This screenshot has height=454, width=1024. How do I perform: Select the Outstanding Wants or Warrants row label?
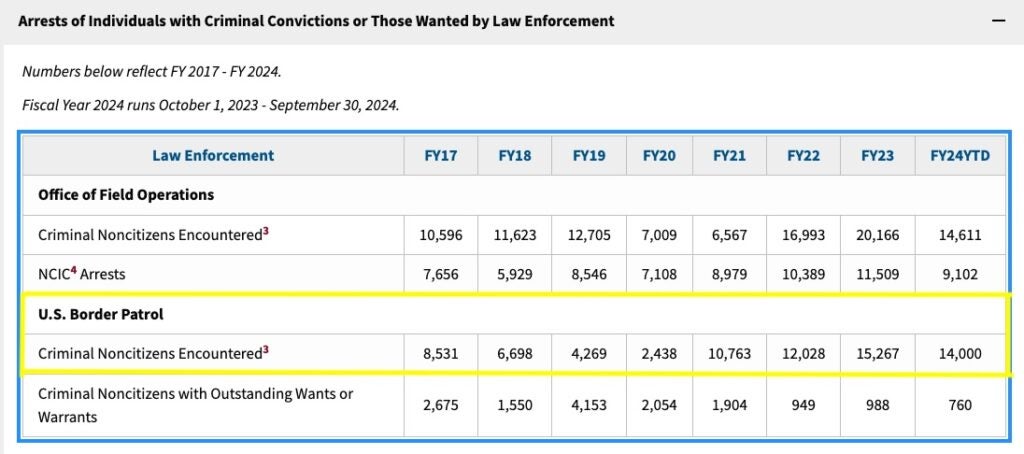tap(195, 404)
